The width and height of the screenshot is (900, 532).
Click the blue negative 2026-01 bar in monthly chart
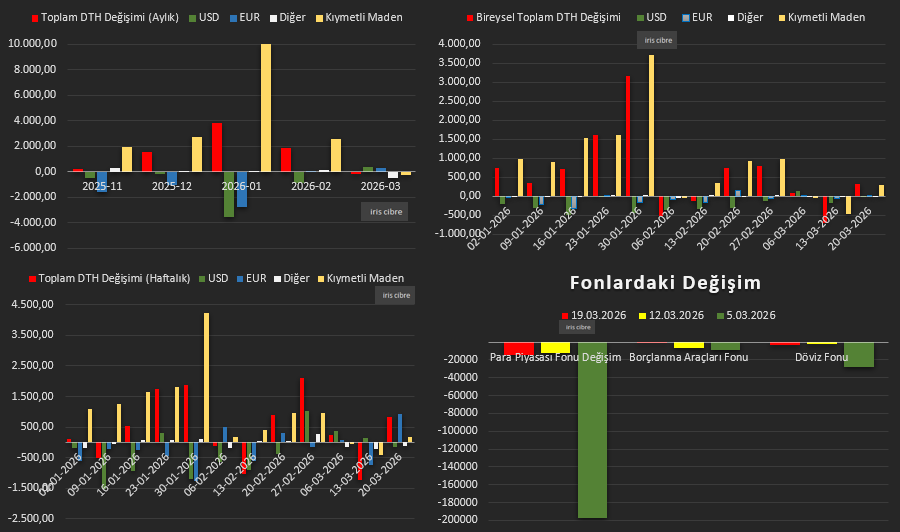coord(242,189)
